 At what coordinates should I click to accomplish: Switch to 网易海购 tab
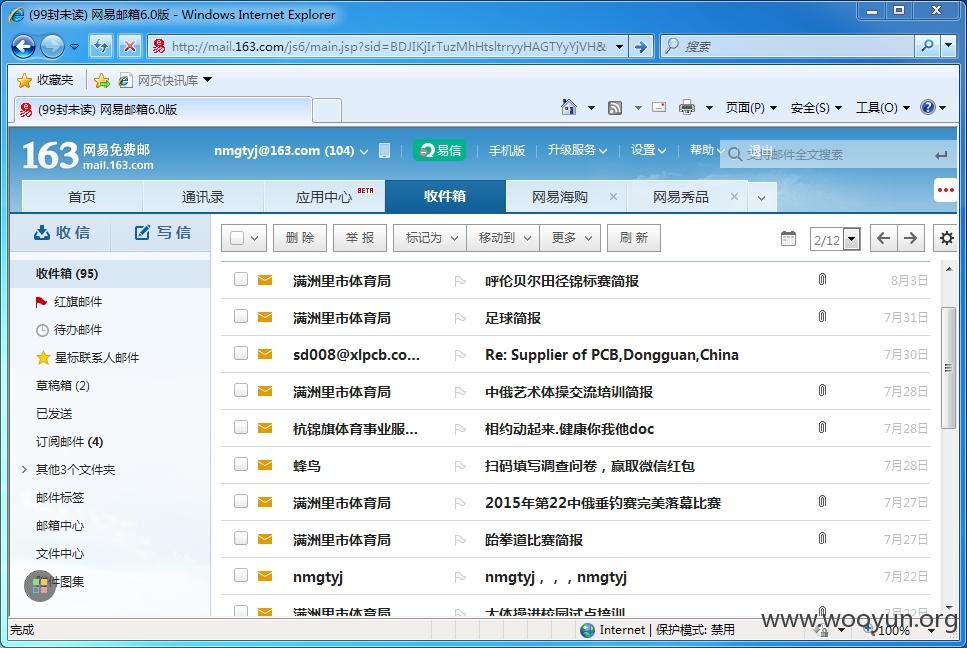(x=559, y=197)
